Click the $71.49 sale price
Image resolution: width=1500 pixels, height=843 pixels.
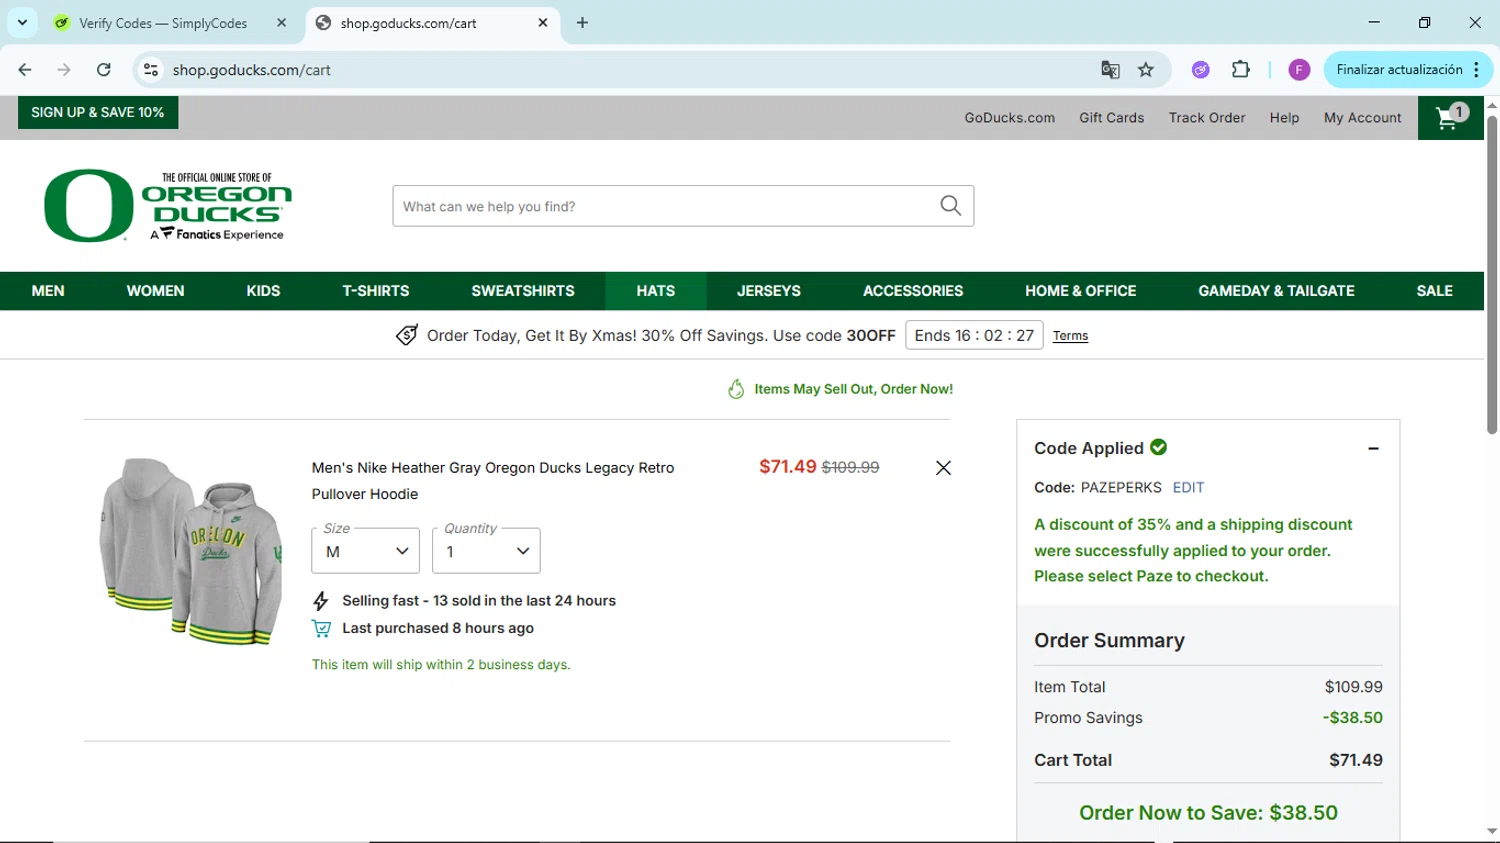pos(788,467)
